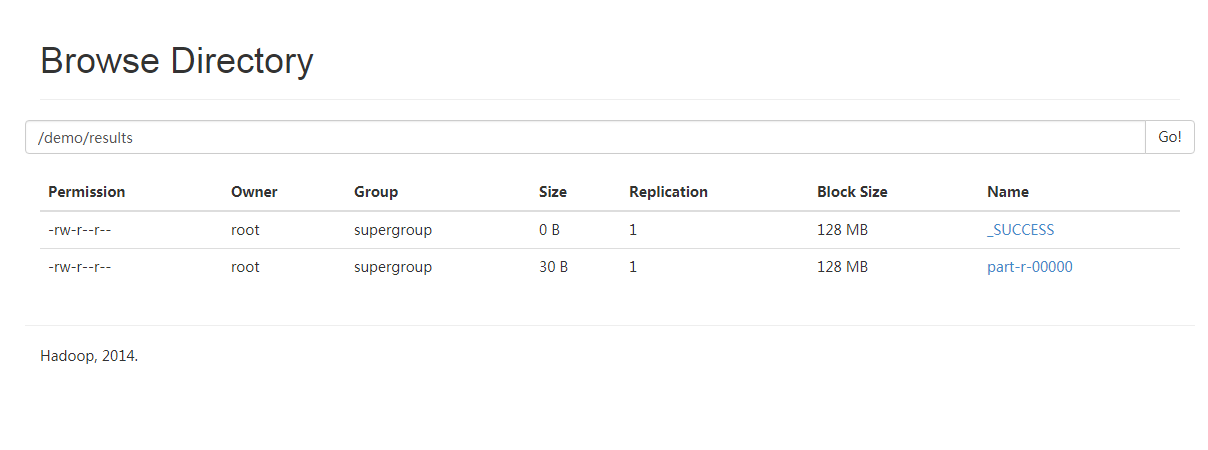Viewport: 1208px width, 450px height.
Task: Click the supergroup cell in _SUCCESS row
Action: [x=393, y=230]
